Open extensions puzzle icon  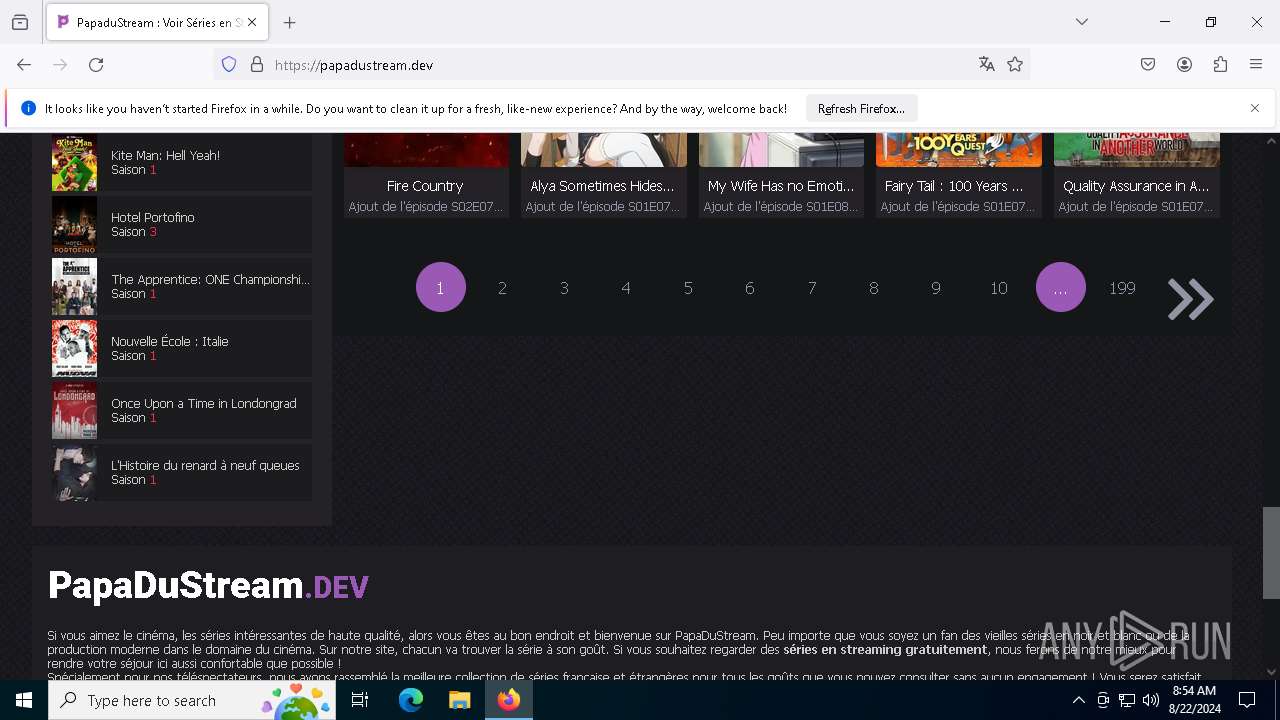(x=1220, y=65)
